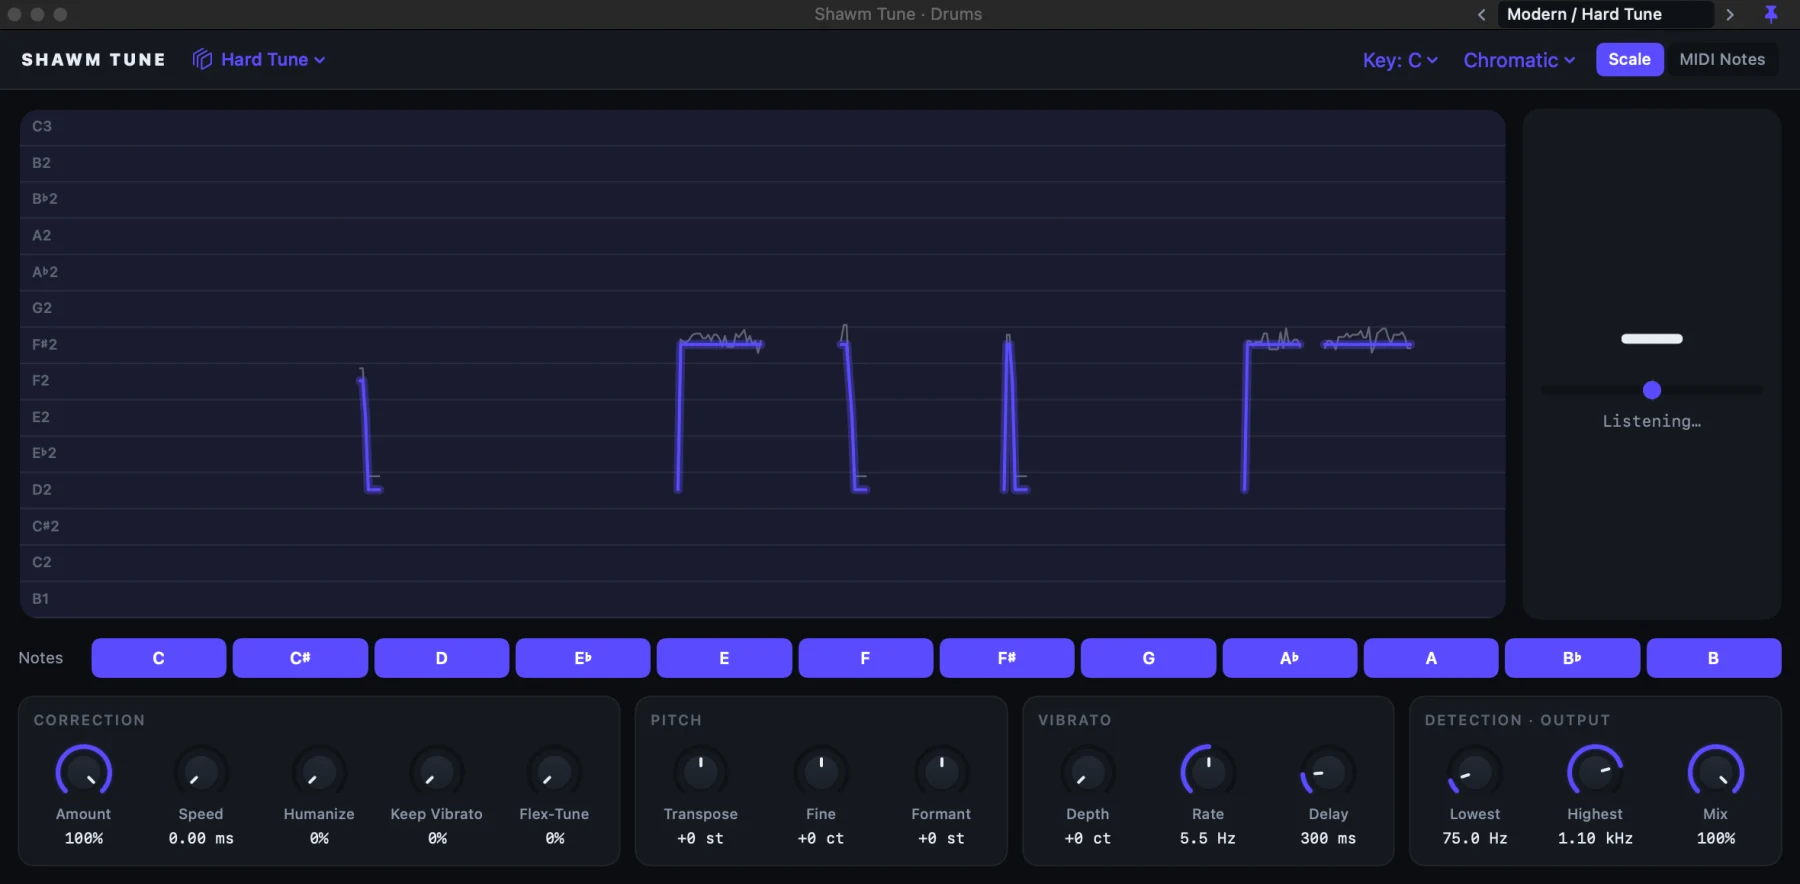1800x884 pixels.
Task: Select the Flex-Tune knob
Action: 554,772
